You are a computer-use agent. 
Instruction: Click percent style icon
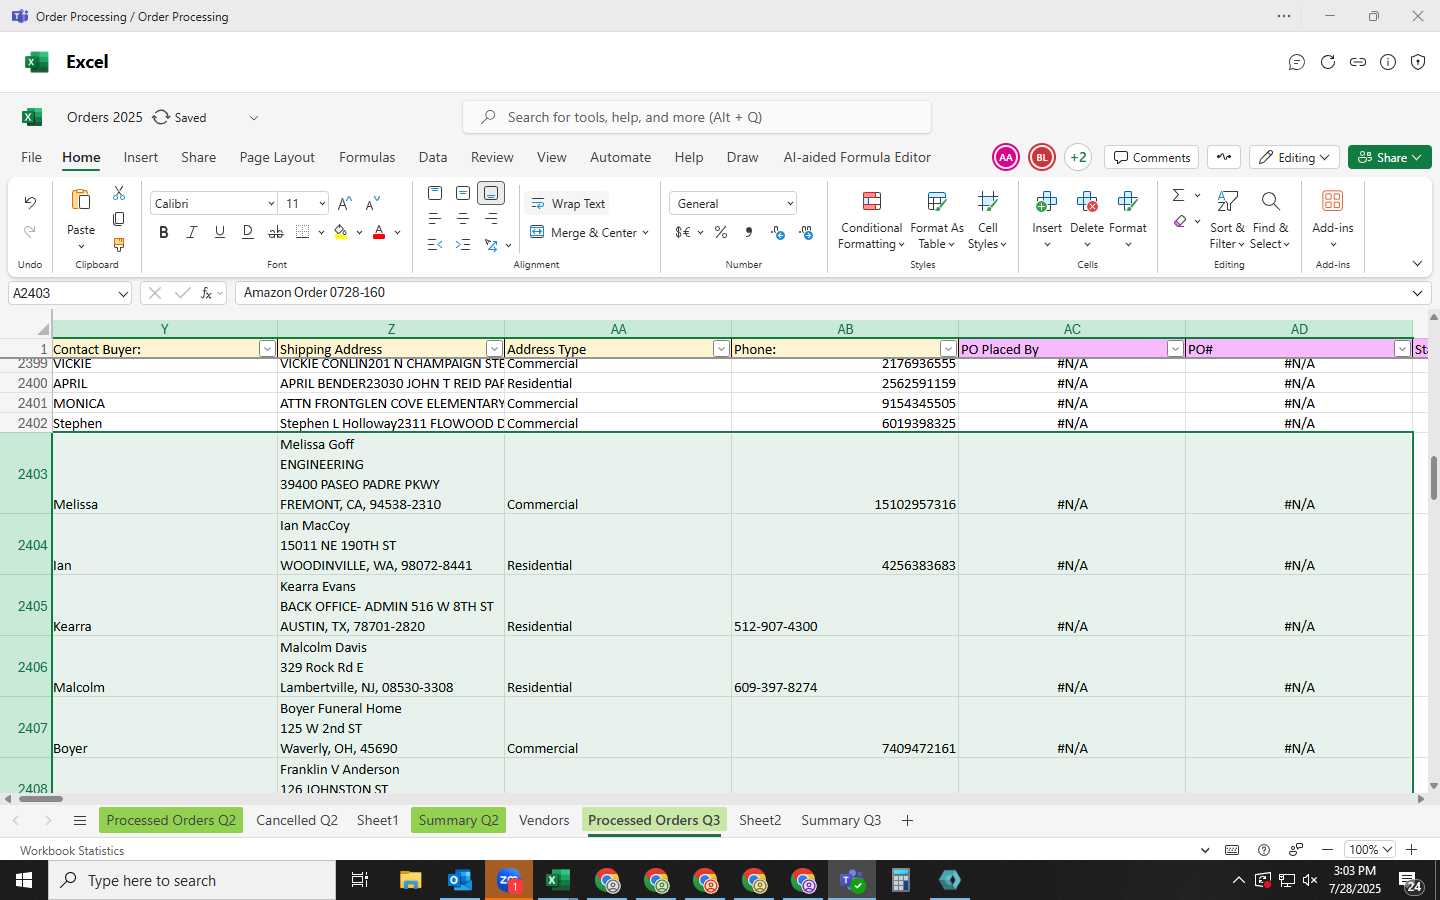click(x=721, y=232)
